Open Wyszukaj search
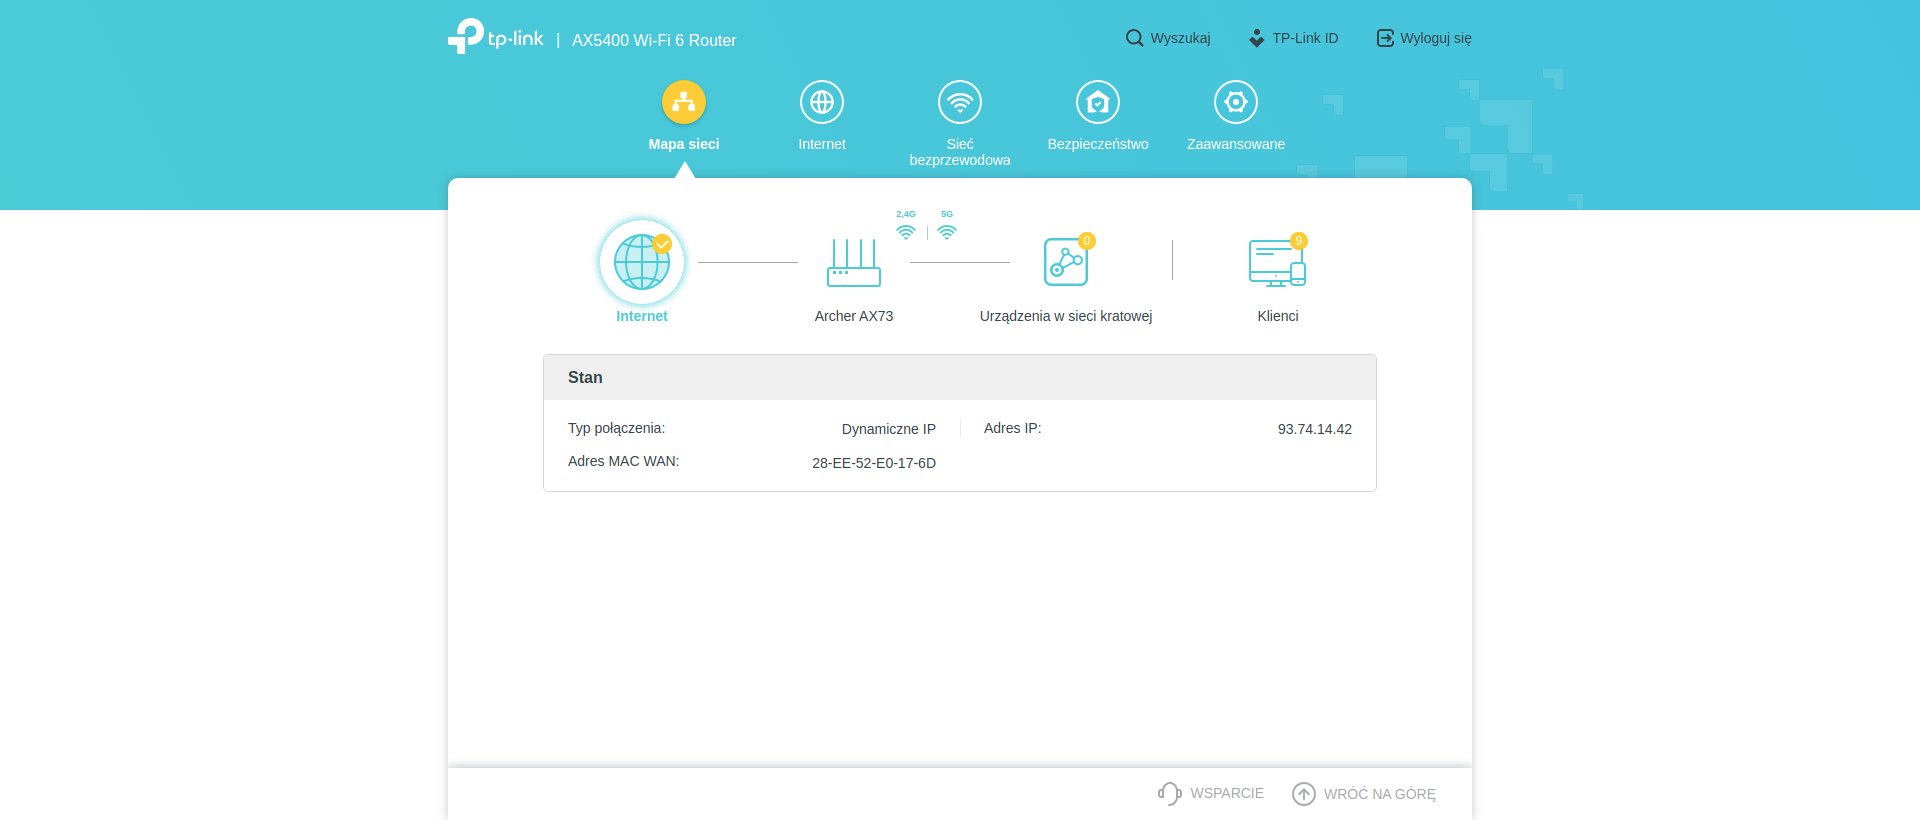 1168,38
